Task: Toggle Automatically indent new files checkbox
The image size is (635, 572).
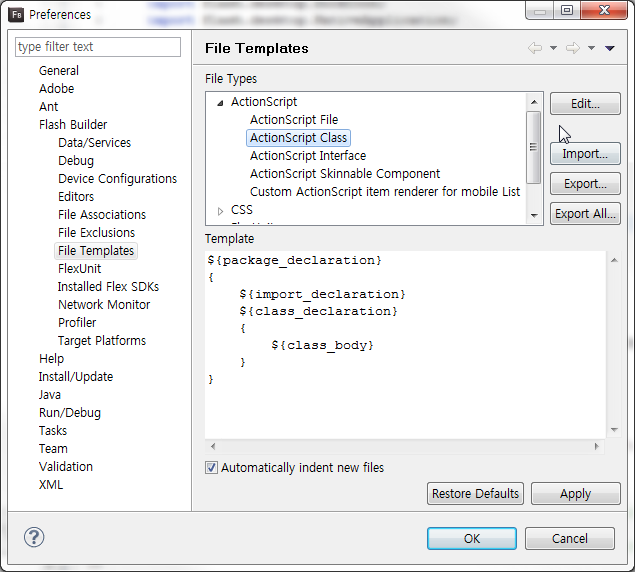Action: [x=211, y=467]
